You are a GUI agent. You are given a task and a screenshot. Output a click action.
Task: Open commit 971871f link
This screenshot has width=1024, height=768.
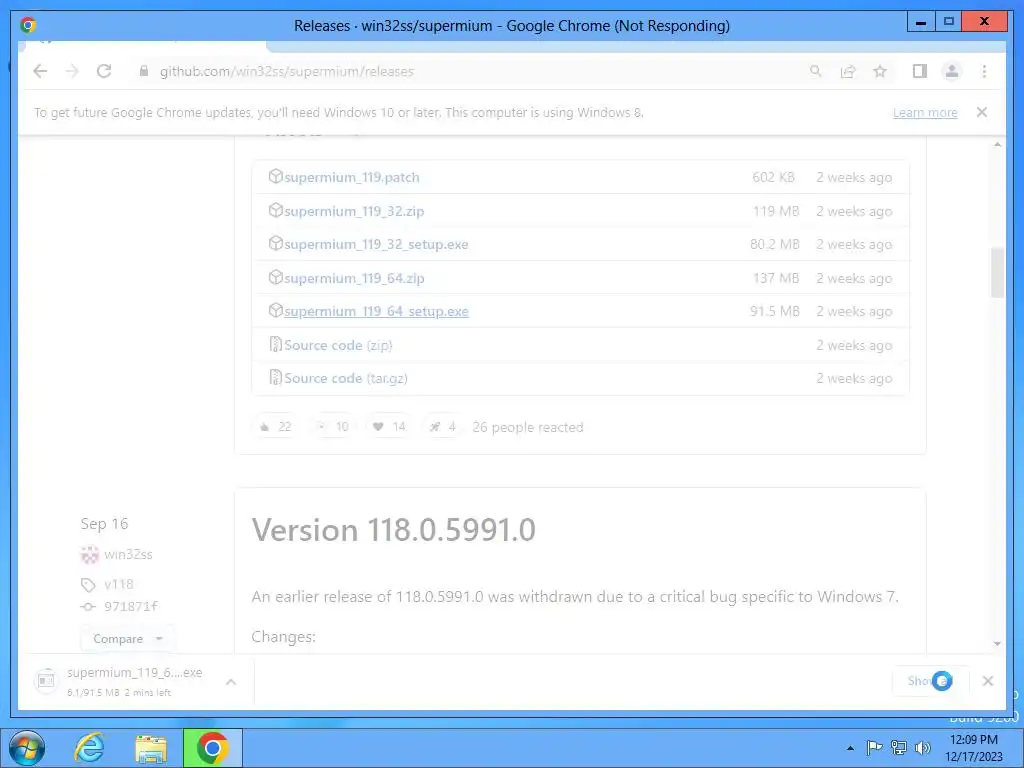131,606
